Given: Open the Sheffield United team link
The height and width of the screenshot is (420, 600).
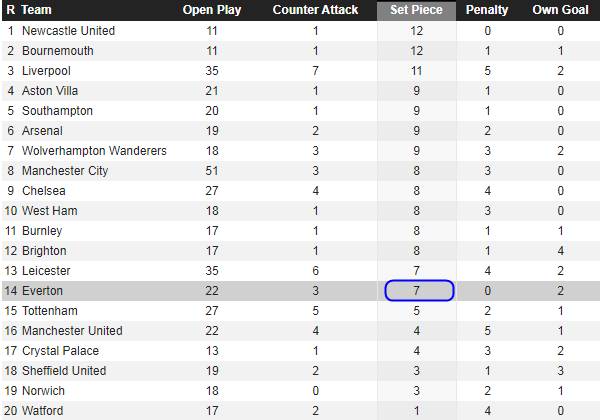Looking at the screenshot, I should (x=64, y=371).
